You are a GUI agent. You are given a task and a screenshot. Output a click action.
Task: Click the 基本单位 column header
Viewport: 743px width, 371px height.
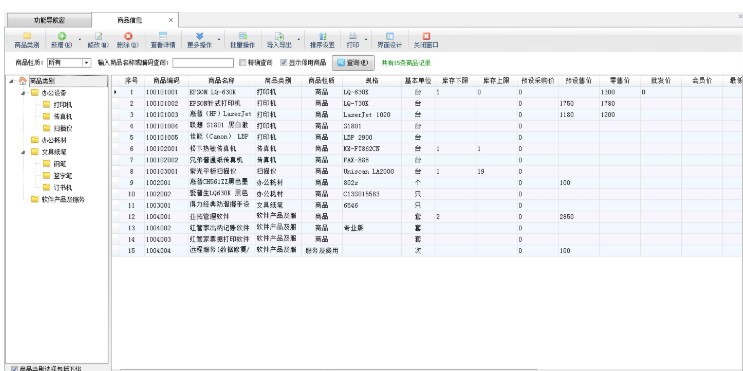(x=418, y=81)
